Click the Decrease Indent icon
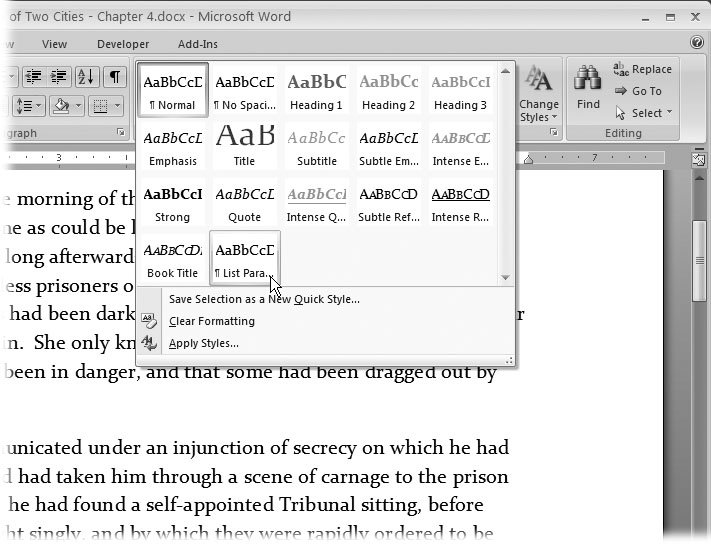The image size is (711, 544). point(31,77)
